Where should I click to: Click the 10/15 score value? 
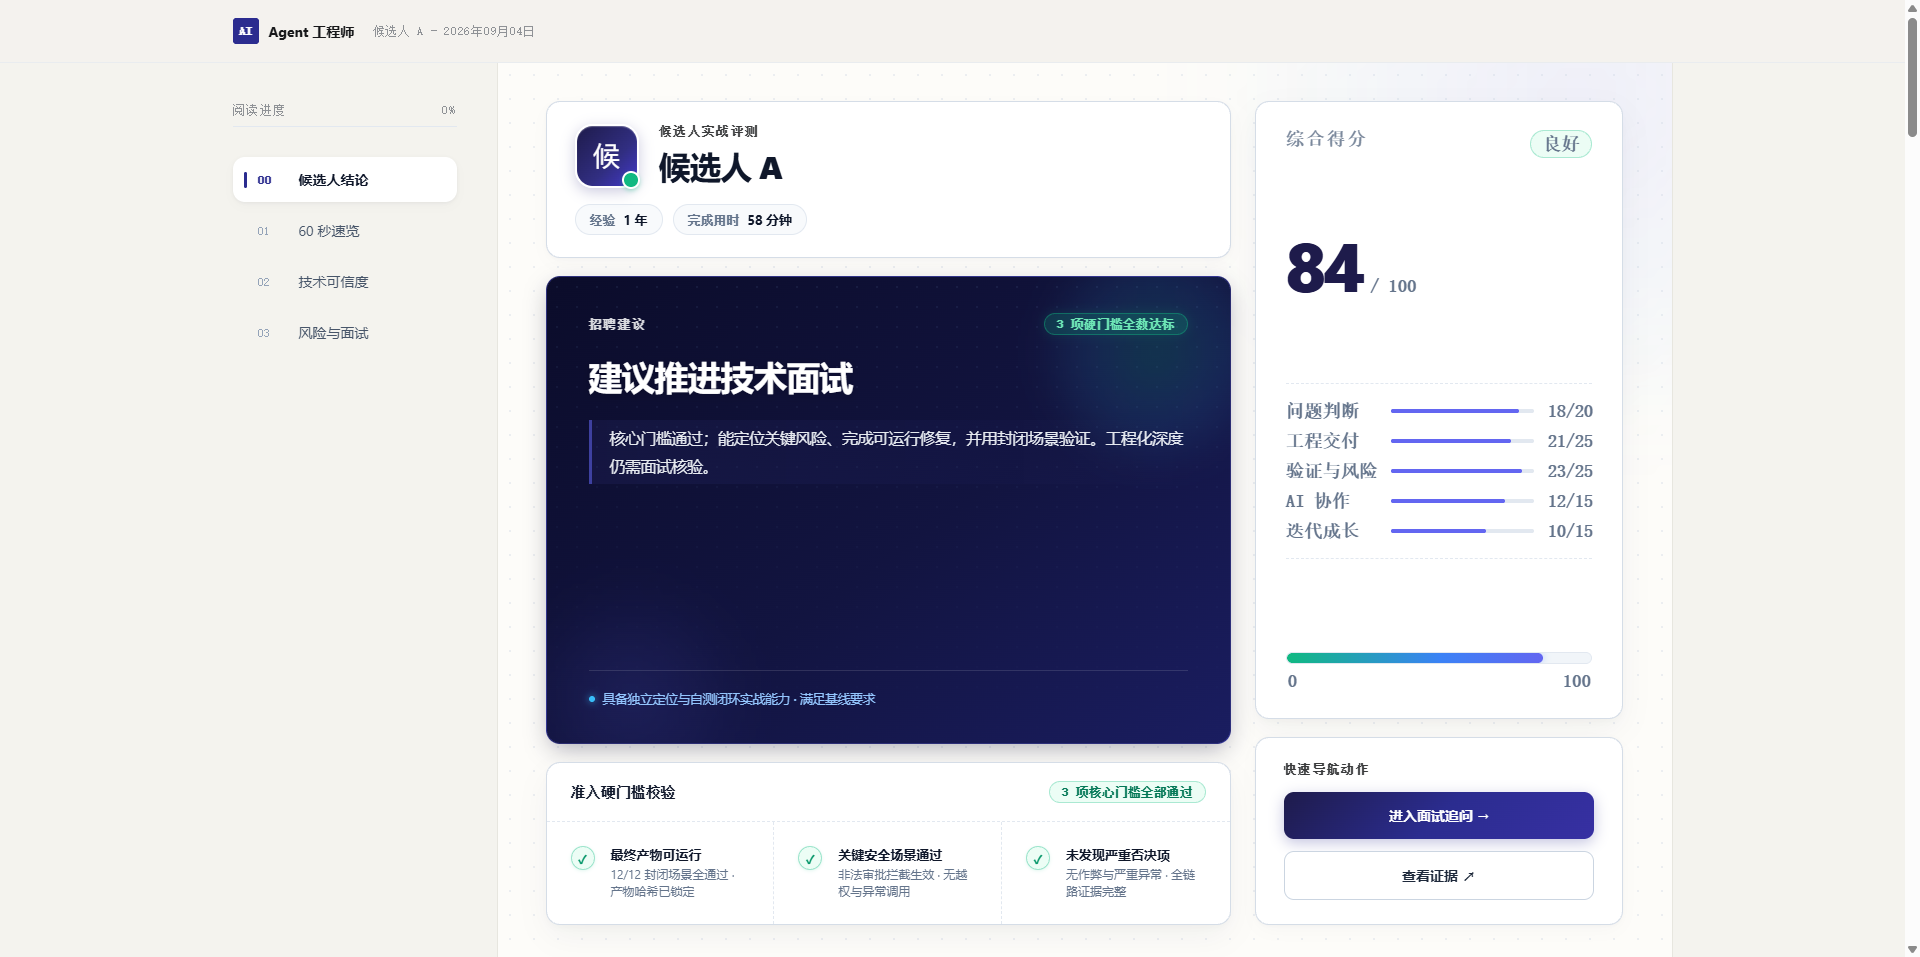[1570, 531]
